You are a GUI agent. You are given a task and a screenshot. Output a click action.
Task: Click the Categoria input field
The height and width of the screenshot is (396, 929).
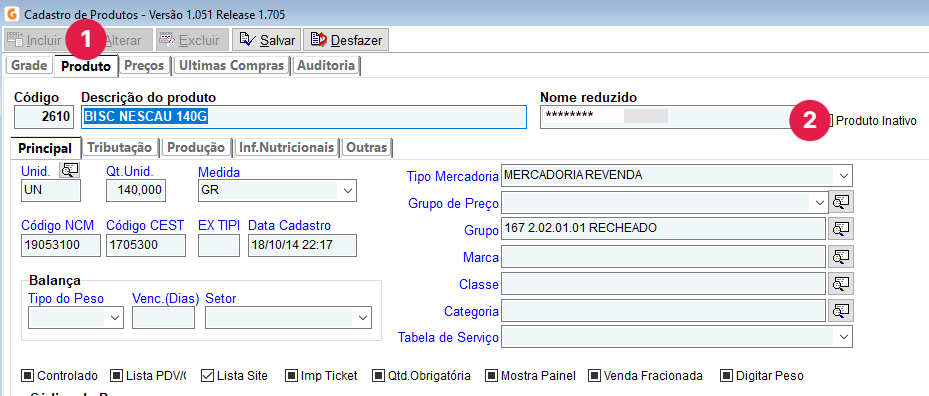(663, 310)
